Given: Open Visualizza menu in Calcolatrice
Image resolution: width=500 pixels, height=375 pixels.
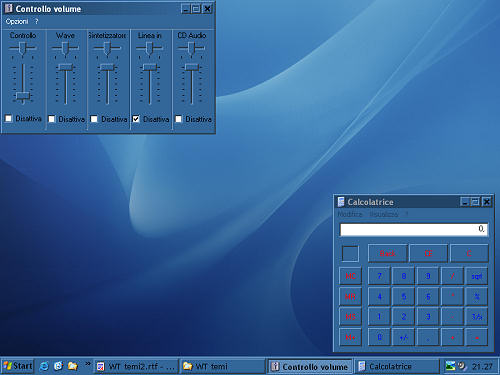Looking at the screenshot, I should tap(384, 214).
